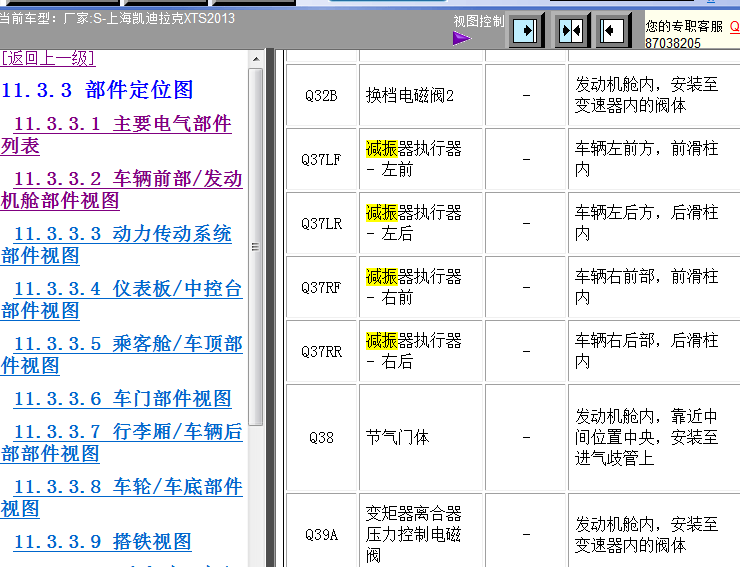Click the 换档电磁阀2 cell

click(x=421, y=95)
